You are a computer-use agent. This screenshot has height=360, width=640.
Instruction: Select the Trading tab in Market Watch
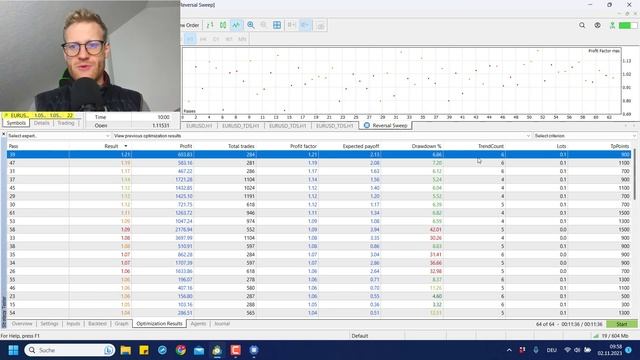[x=65, y=123]
